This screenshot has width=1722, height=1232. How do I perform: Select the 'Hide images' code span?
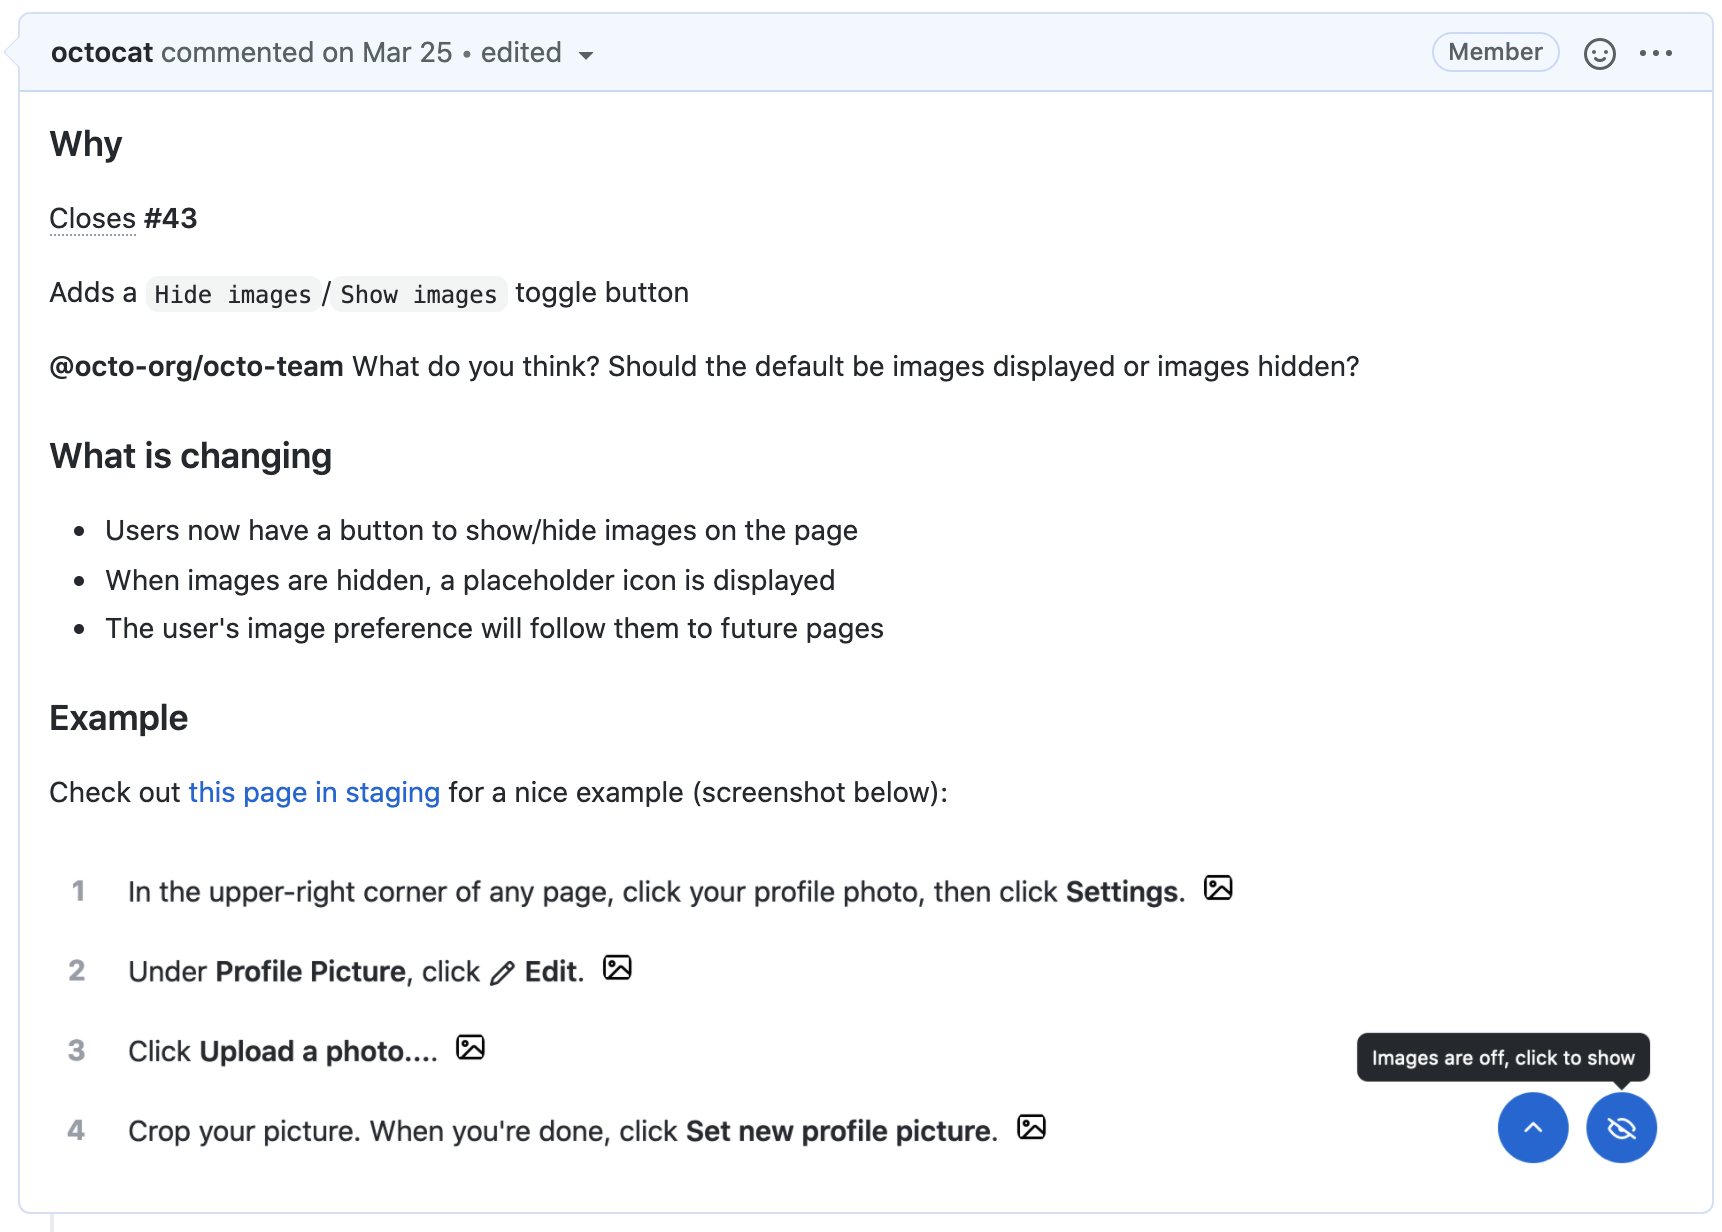(232, 294)
